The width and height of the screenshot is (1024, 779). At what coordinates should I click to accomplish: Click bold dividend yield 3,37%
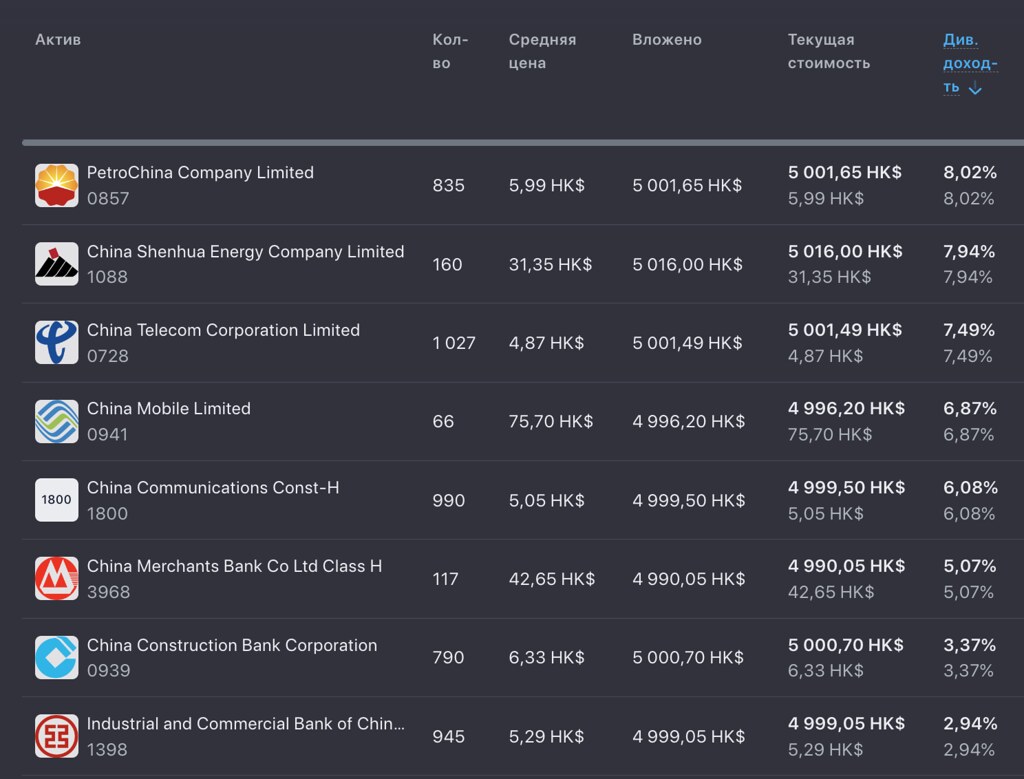(970, 645)
